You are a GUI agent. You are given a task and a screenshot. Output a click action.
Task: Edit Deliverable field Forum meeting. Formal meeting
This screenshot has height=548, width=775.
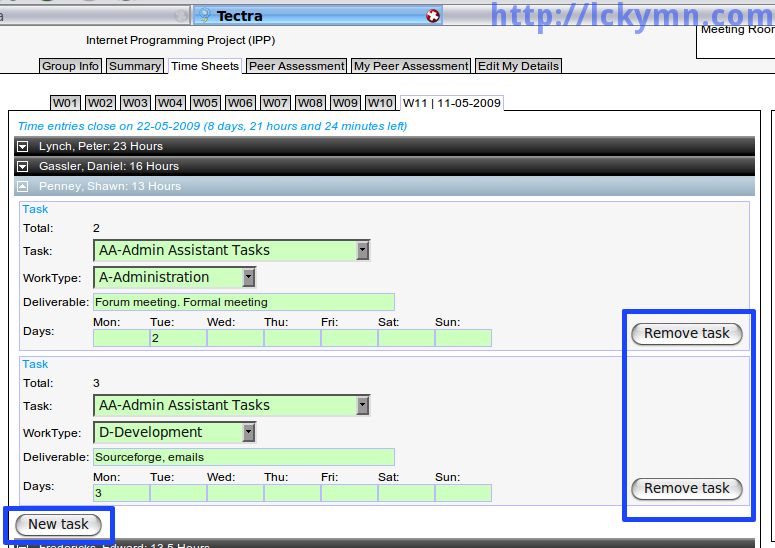[244, 302]
